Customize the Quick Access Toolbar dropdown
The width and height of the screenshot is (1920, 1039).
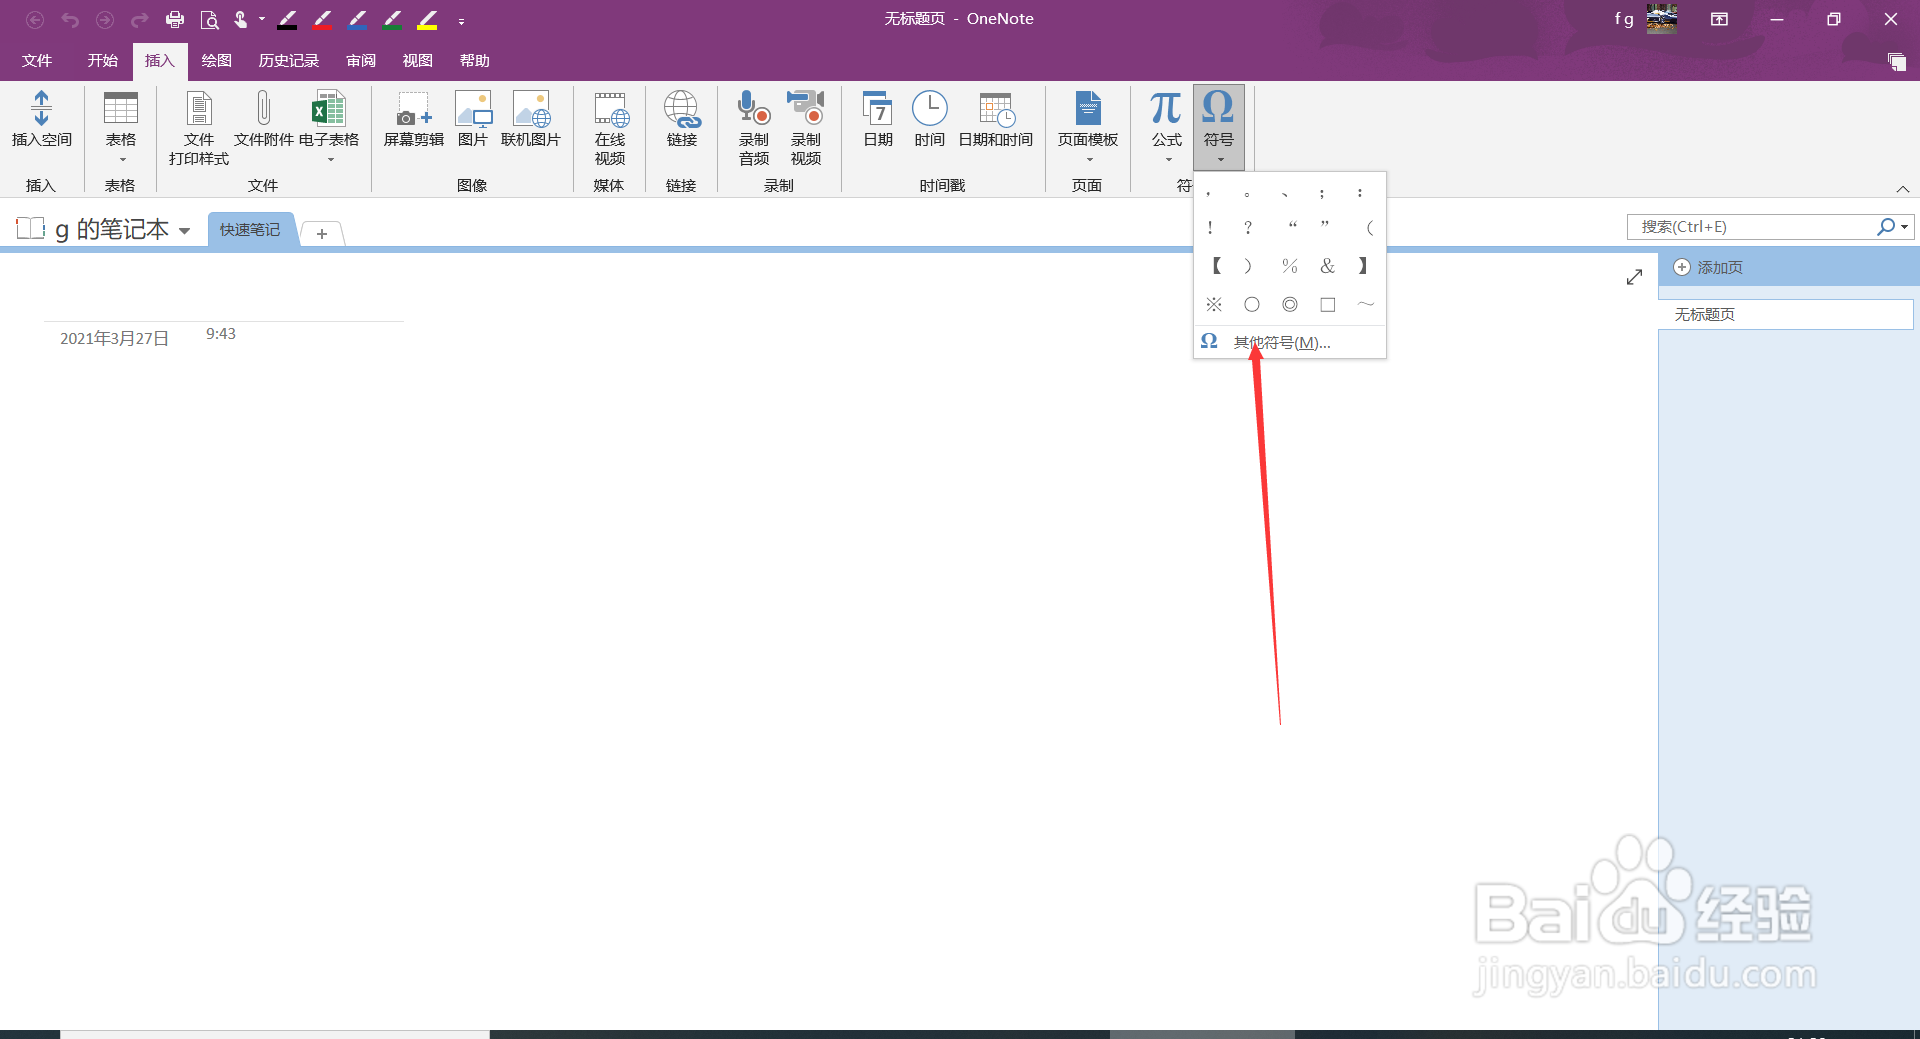pos(461,21)
